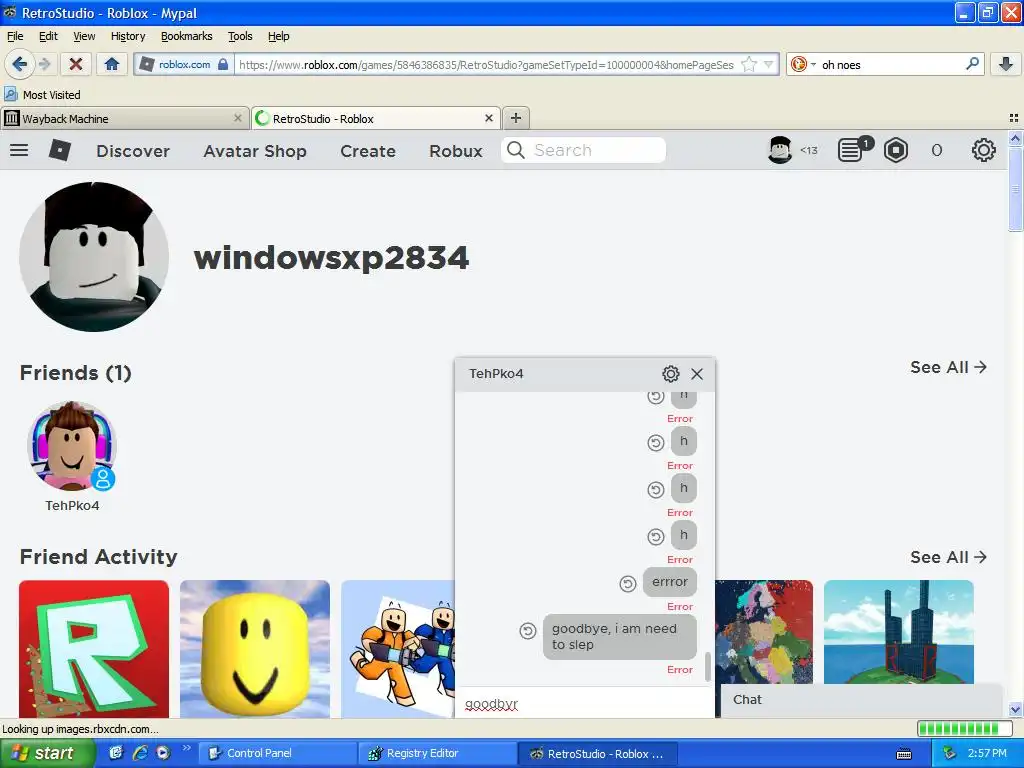The height and width of the screenshot is (768, 1024).
Task: Open the Roblox settings gear
Action: (x=984, y=150)
